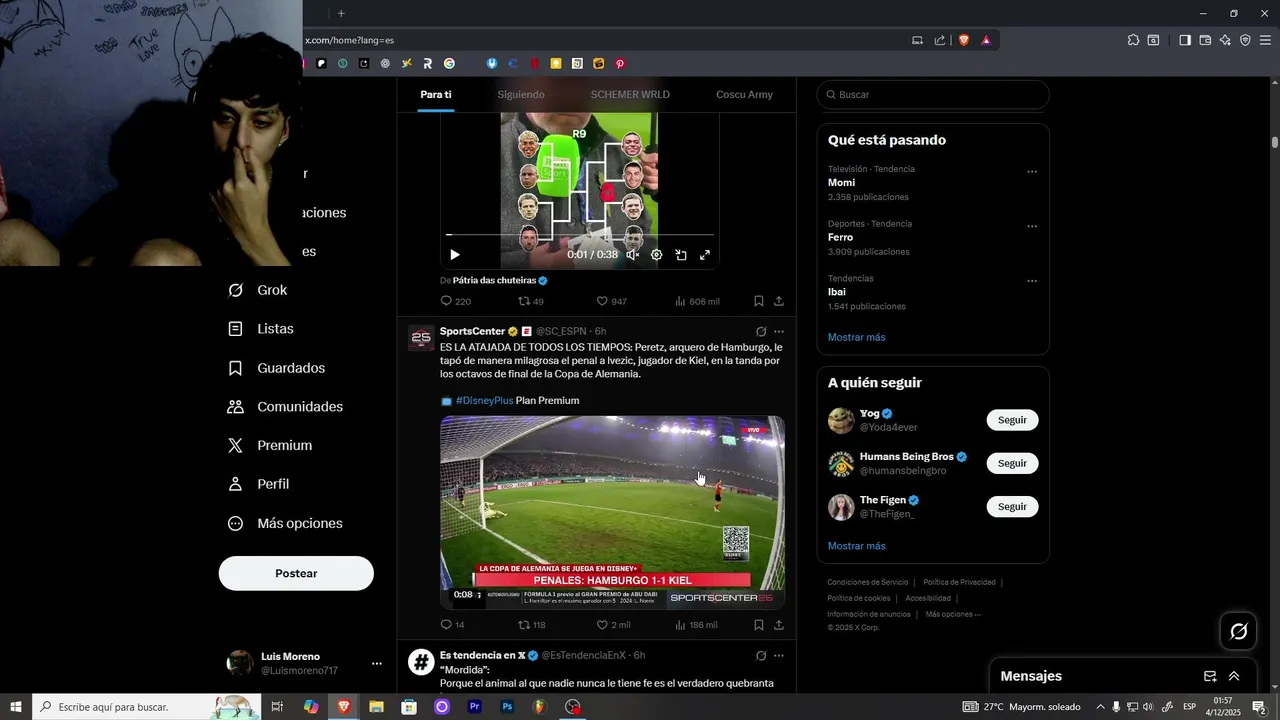Like the Pátria das chuteiras post (947)
This screenshot has height=720, width=1280.
611,301
